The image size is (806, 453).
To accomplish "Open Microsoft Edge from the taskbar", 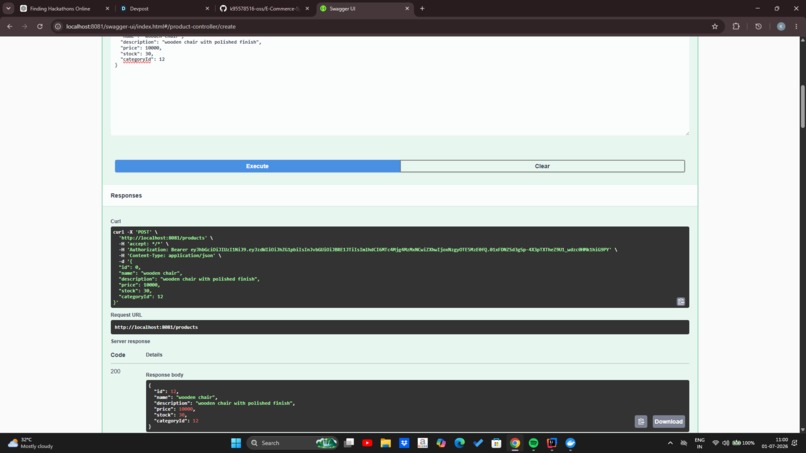I will coord(460,443).
